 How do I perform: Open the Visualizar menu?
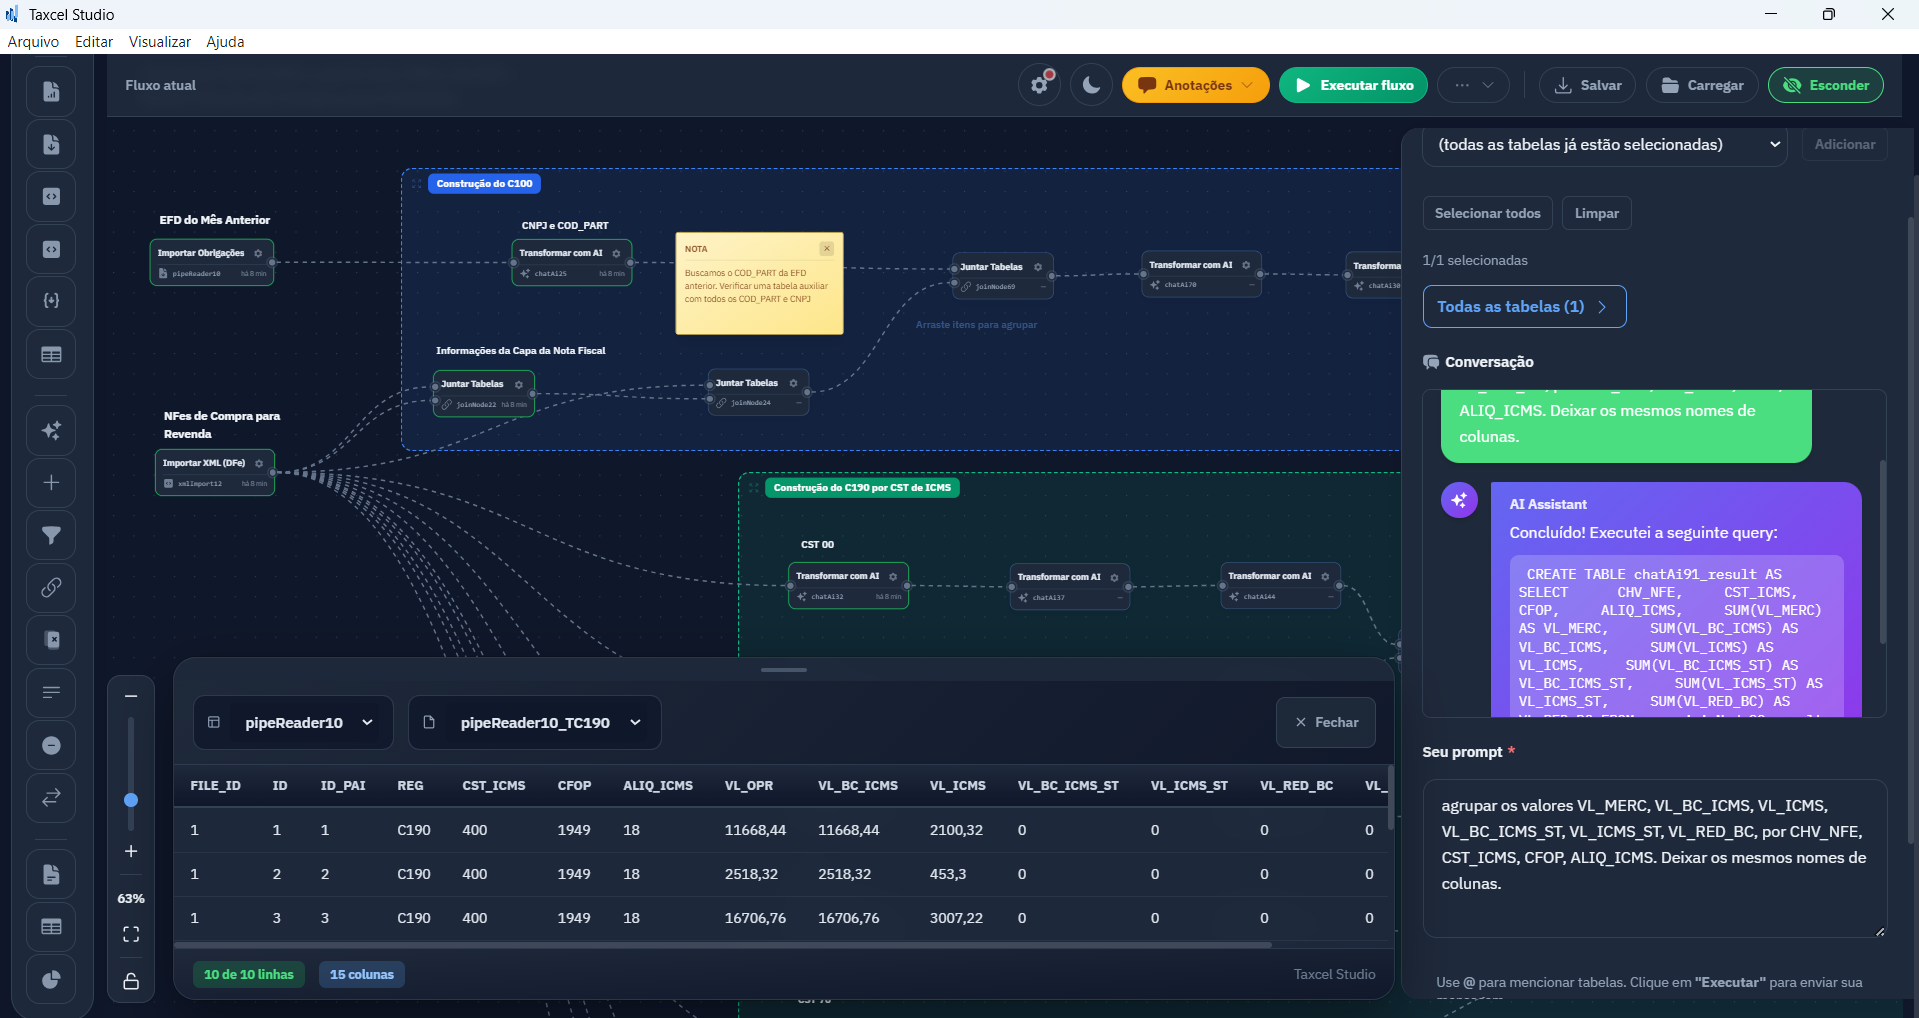[159, 42]
